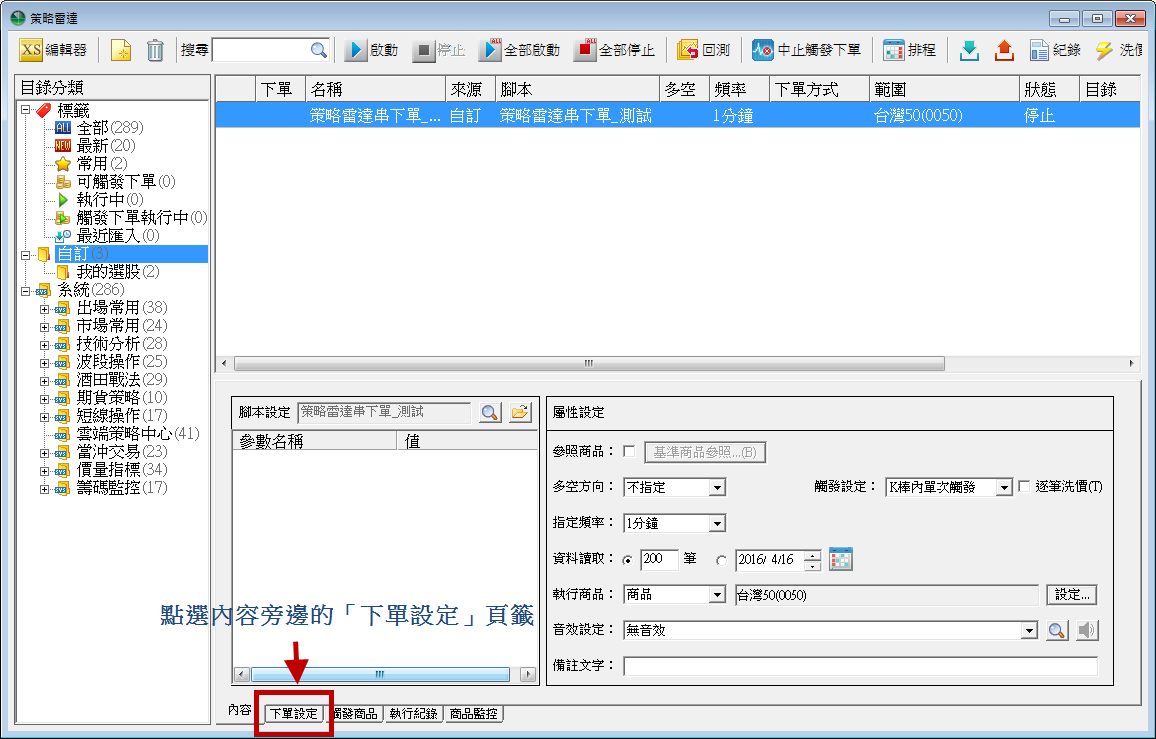Switch to the 商品監控 tab
This screenshot has height=739, width=1156.
[473, 714]
